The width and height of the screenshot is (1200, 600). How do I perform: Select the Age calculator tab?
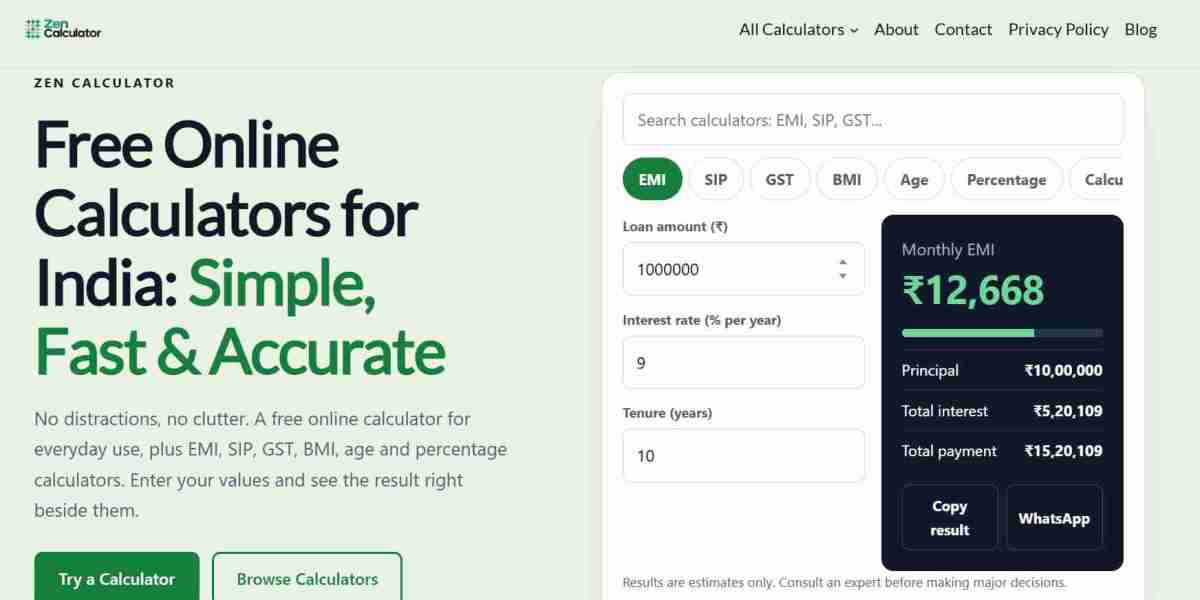pyautogui.click(x=914, y=179)
